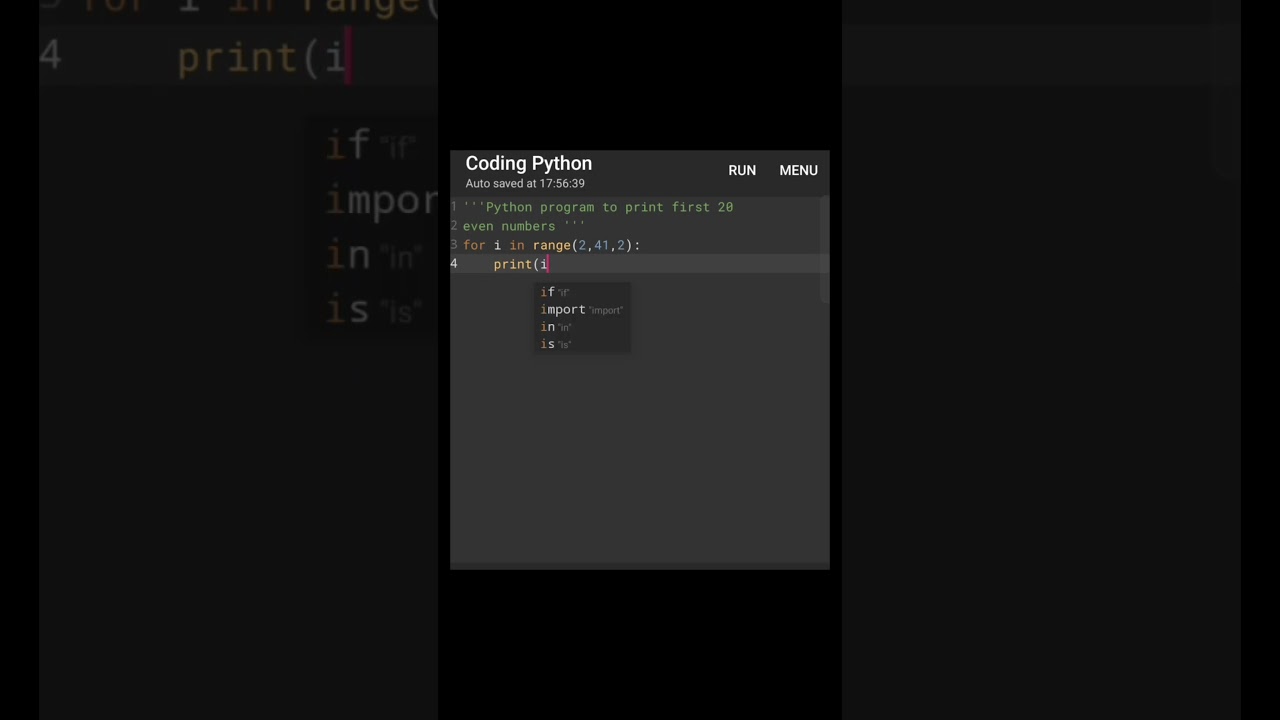Click line number 4 in the gutter
Image resolution: width=1280 pixels, height=720 pixels.
click(454, 264)
